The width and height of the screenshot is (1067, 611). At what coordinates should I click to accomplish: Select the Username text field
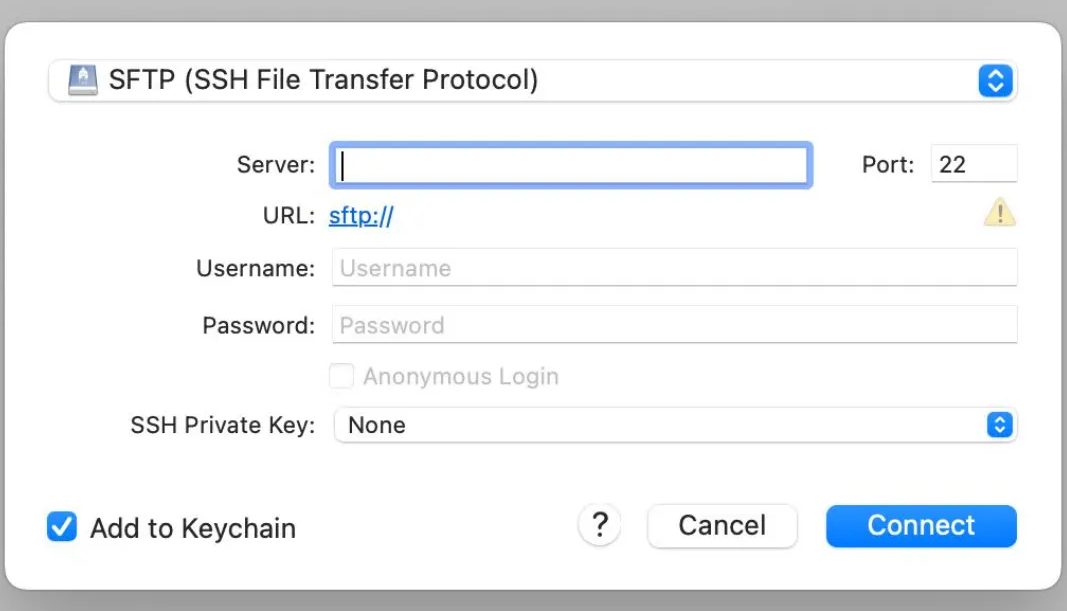(674, 268)
